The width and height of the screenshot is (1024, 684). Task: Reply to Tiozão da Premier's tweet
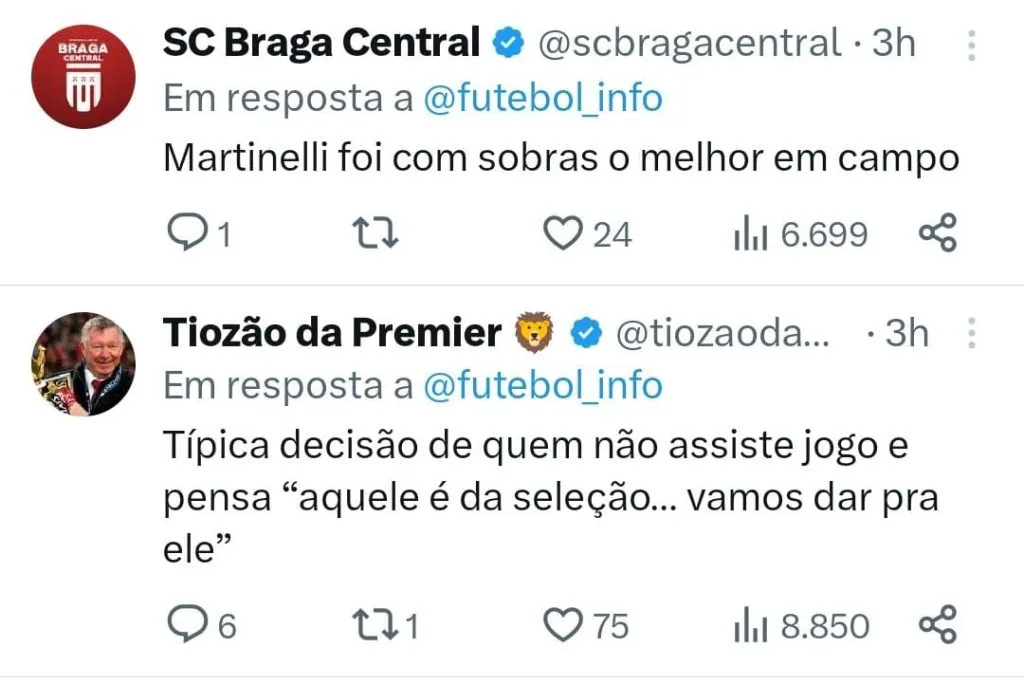pyautogui.click(x=185, y=626)
